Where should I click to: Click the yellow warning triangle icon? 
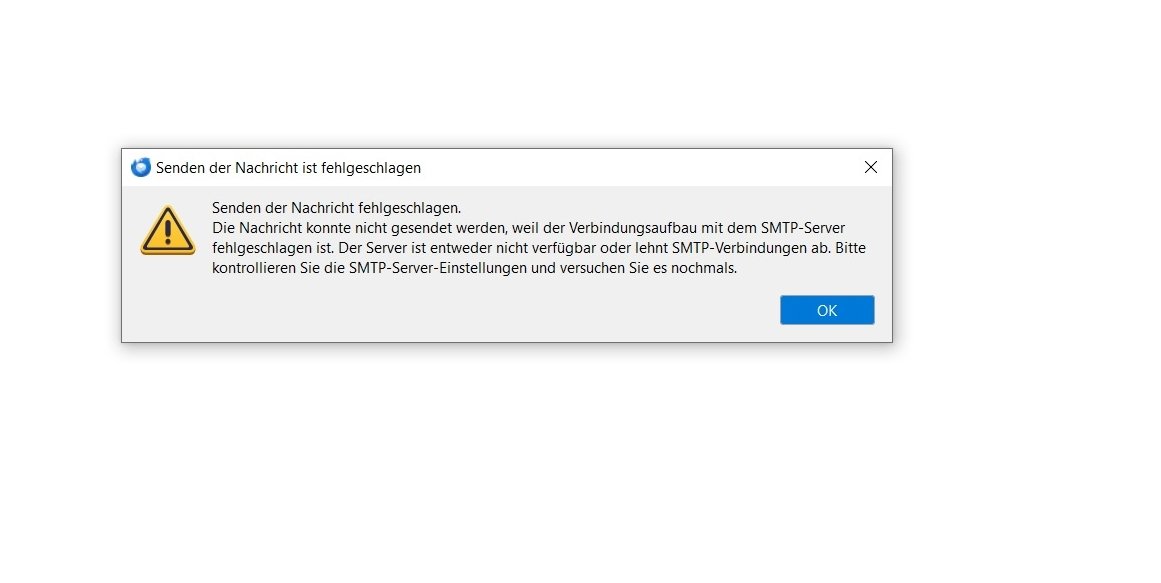point(168,230)
